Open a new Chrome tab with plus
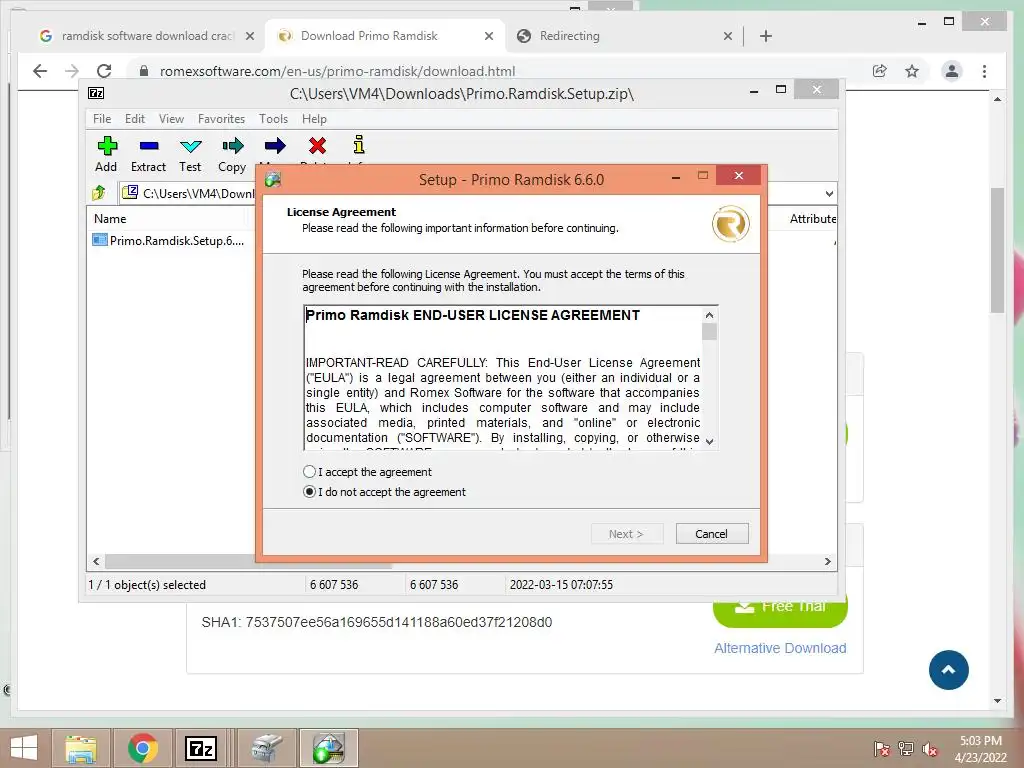 pyautogui.click(x=766, y=36)
